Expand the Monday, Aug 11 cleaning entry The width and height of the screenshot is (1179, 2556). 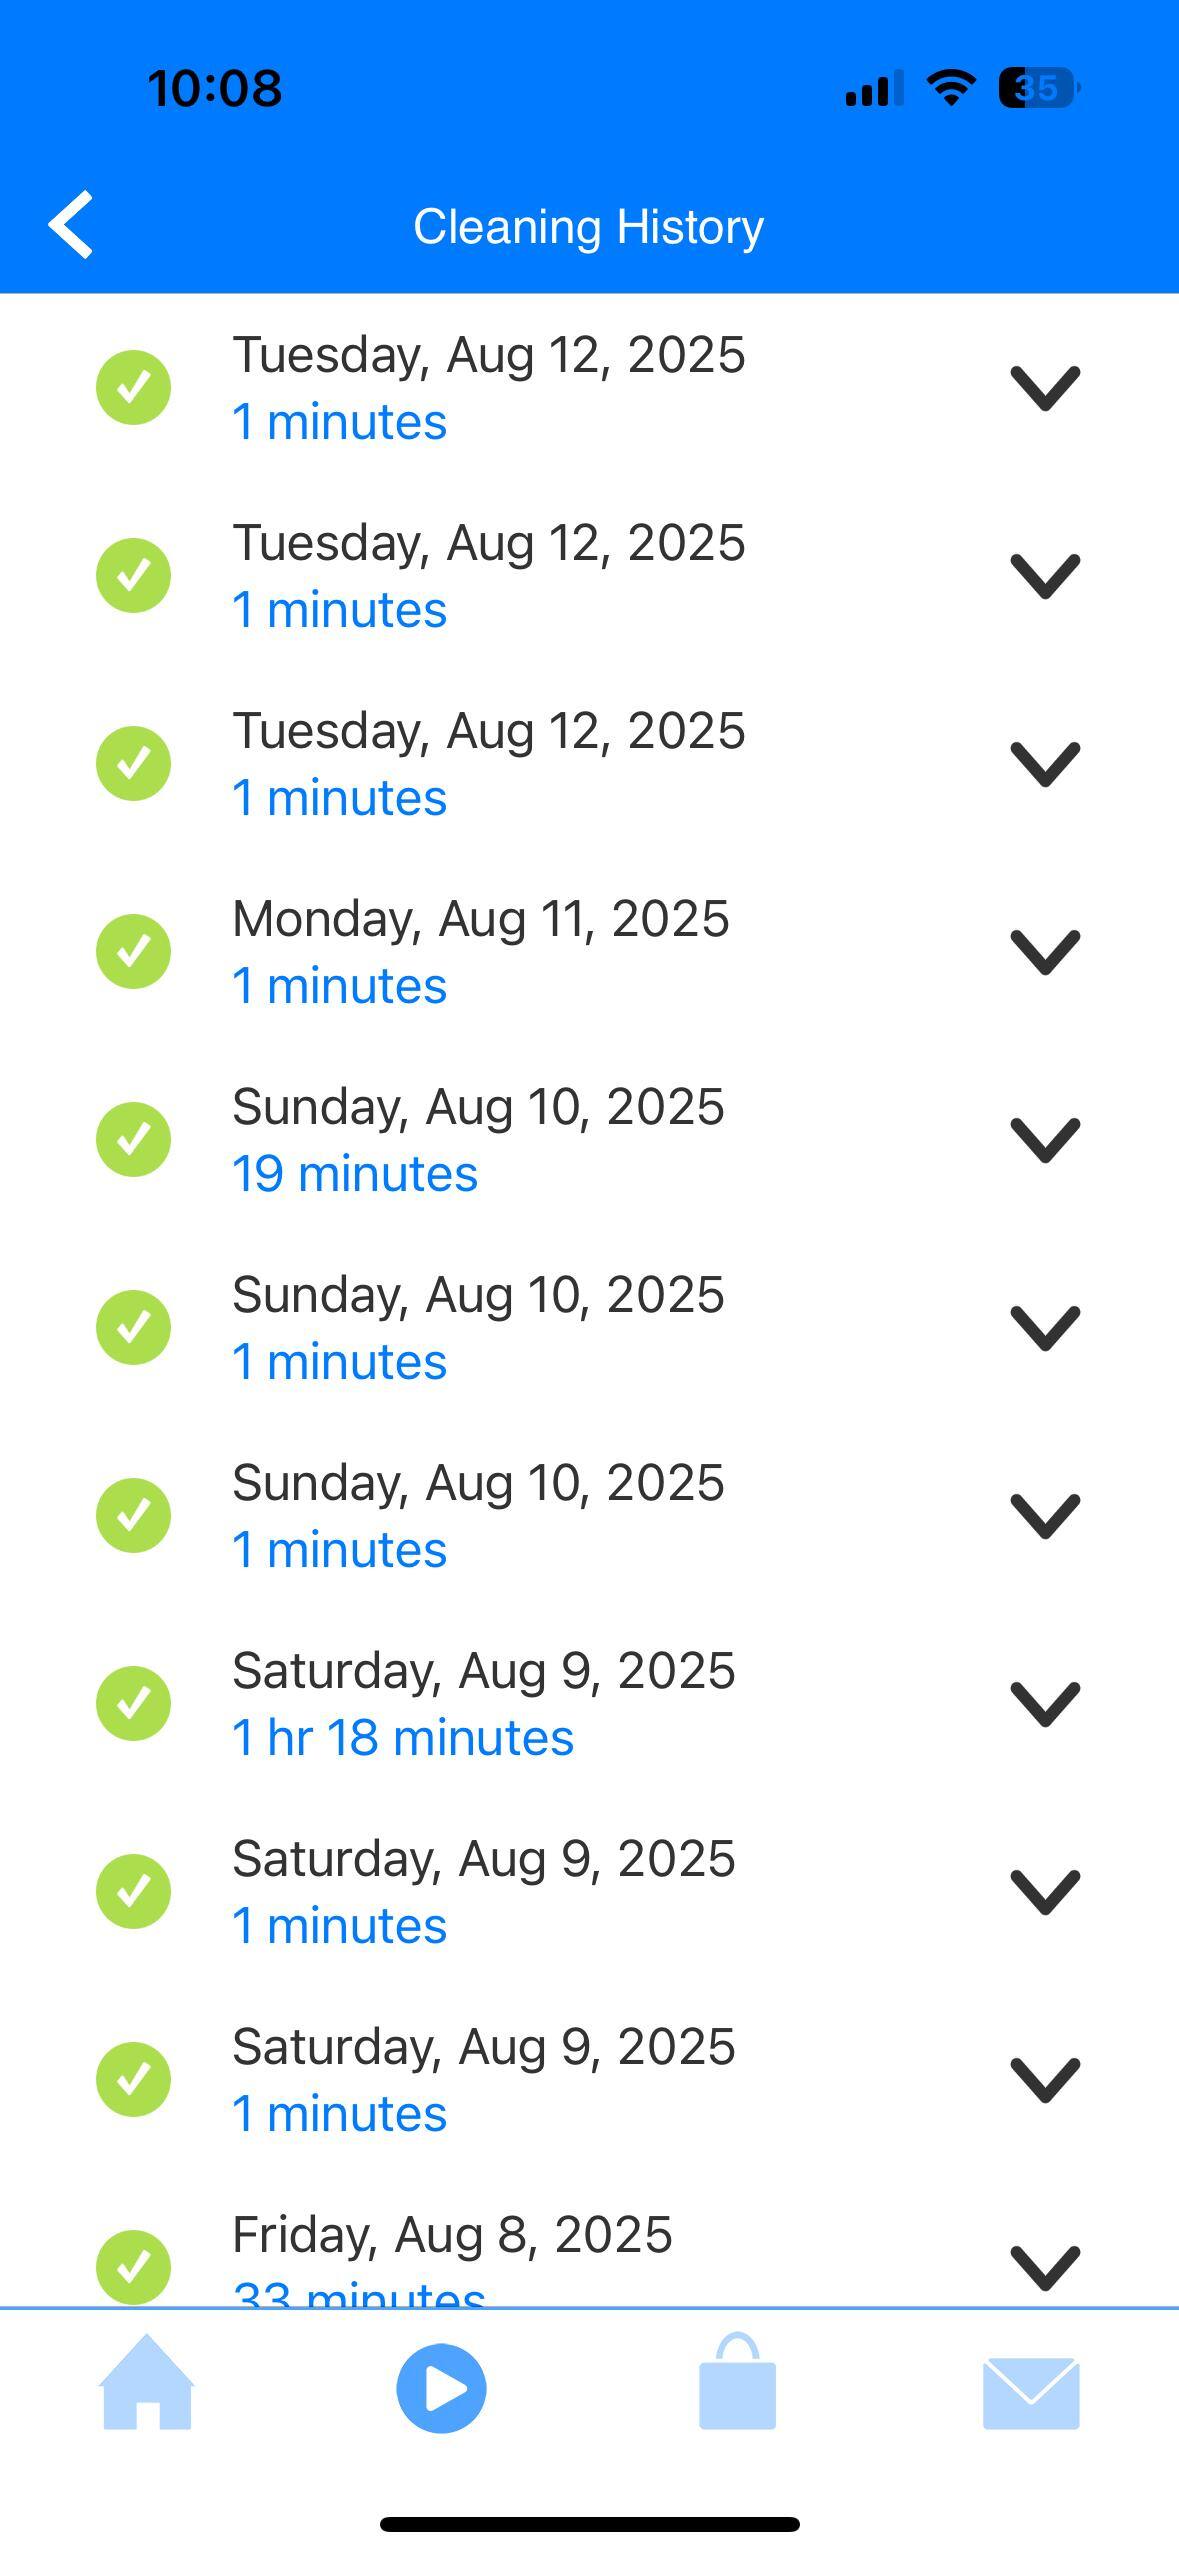pos(1045,951)
